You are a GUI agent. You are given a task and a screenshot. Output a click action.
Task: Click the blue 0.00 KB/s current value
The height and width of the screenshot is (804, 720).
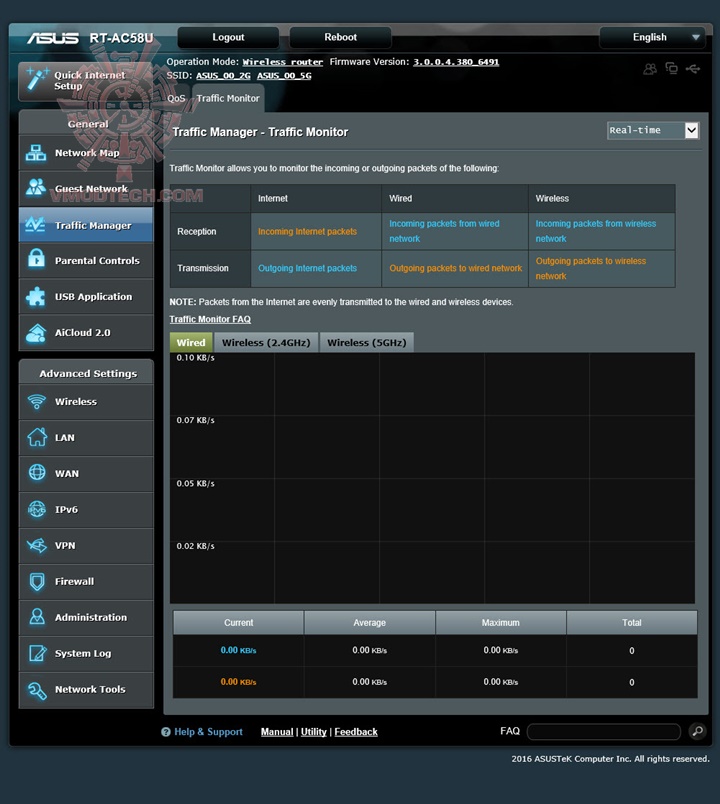pyautogui.click(x=238, y=650)
